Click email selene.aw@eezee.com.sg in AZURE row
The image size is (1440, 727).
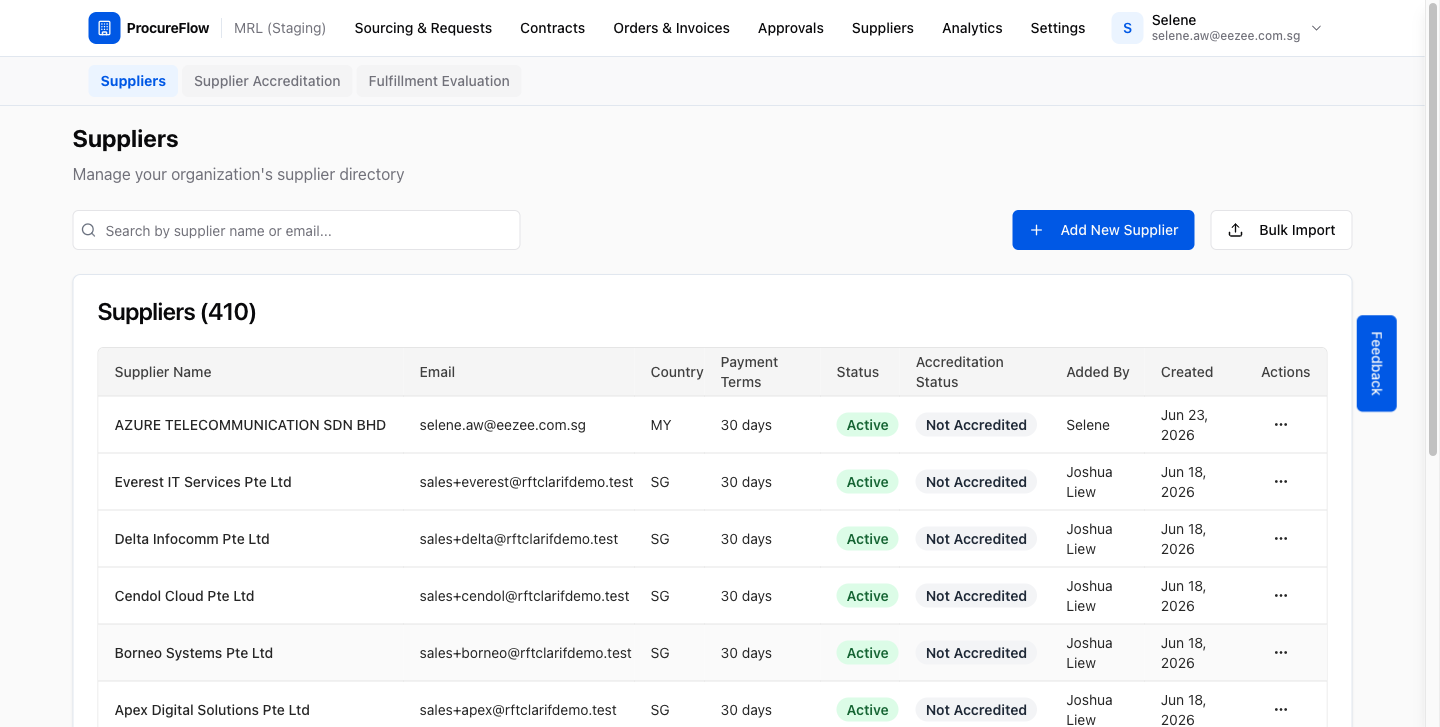[503, 425]
